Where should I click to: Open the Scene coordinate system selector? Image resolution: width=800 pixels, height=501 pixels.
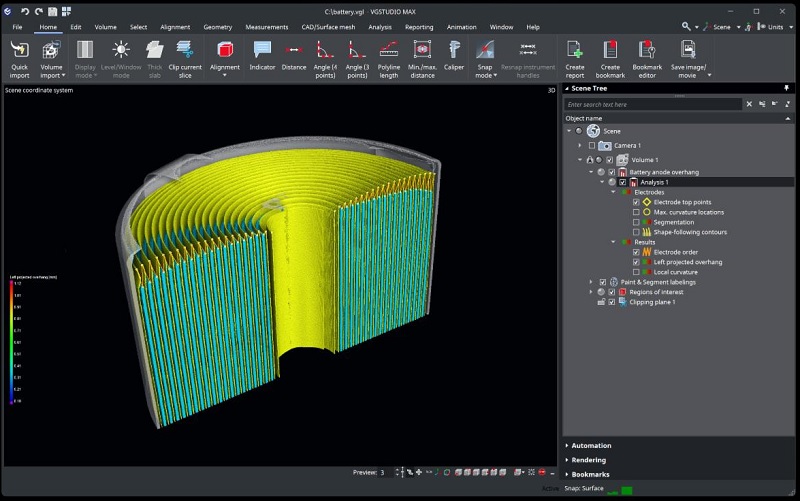(721, 27)
